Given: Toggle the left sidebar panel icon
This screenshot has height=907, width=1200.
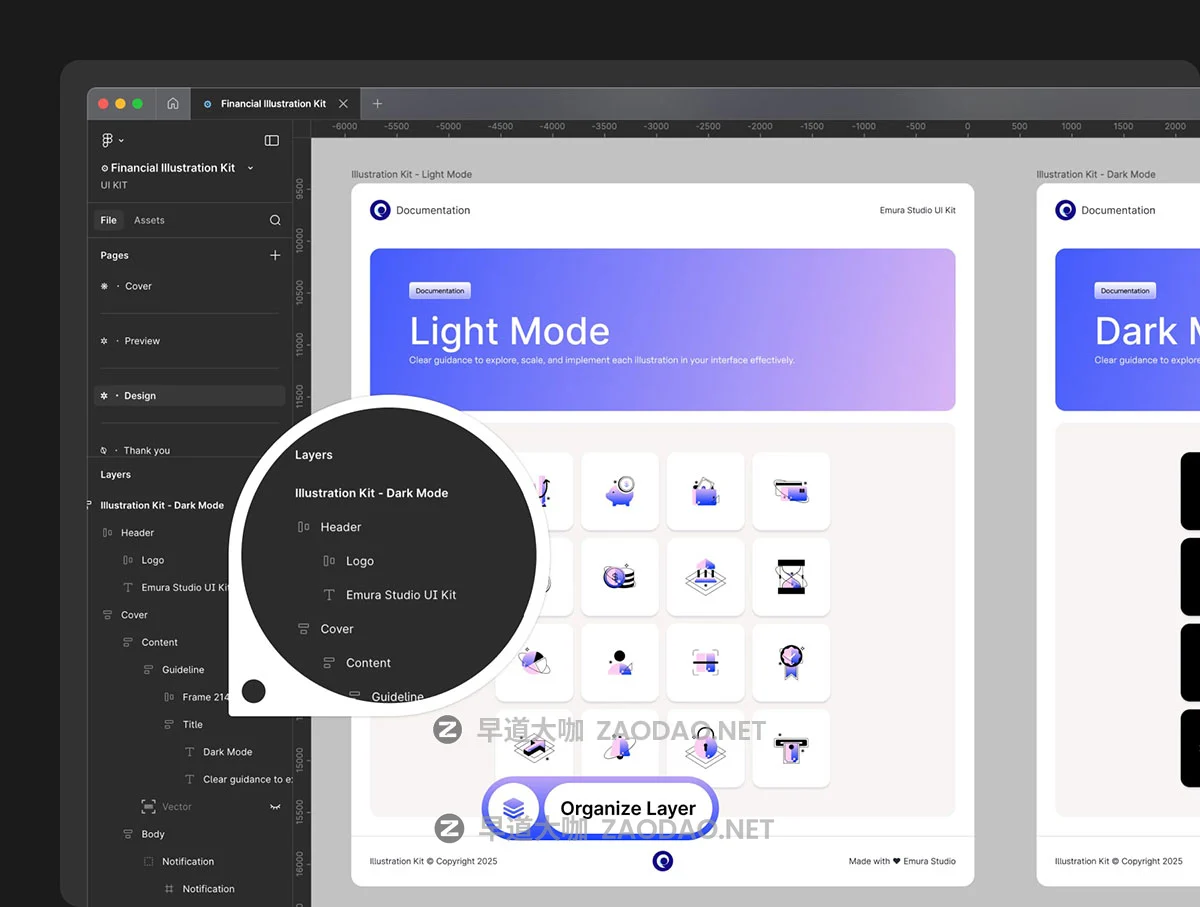Looking at the screenshot, I should click(x=271, y=140).
